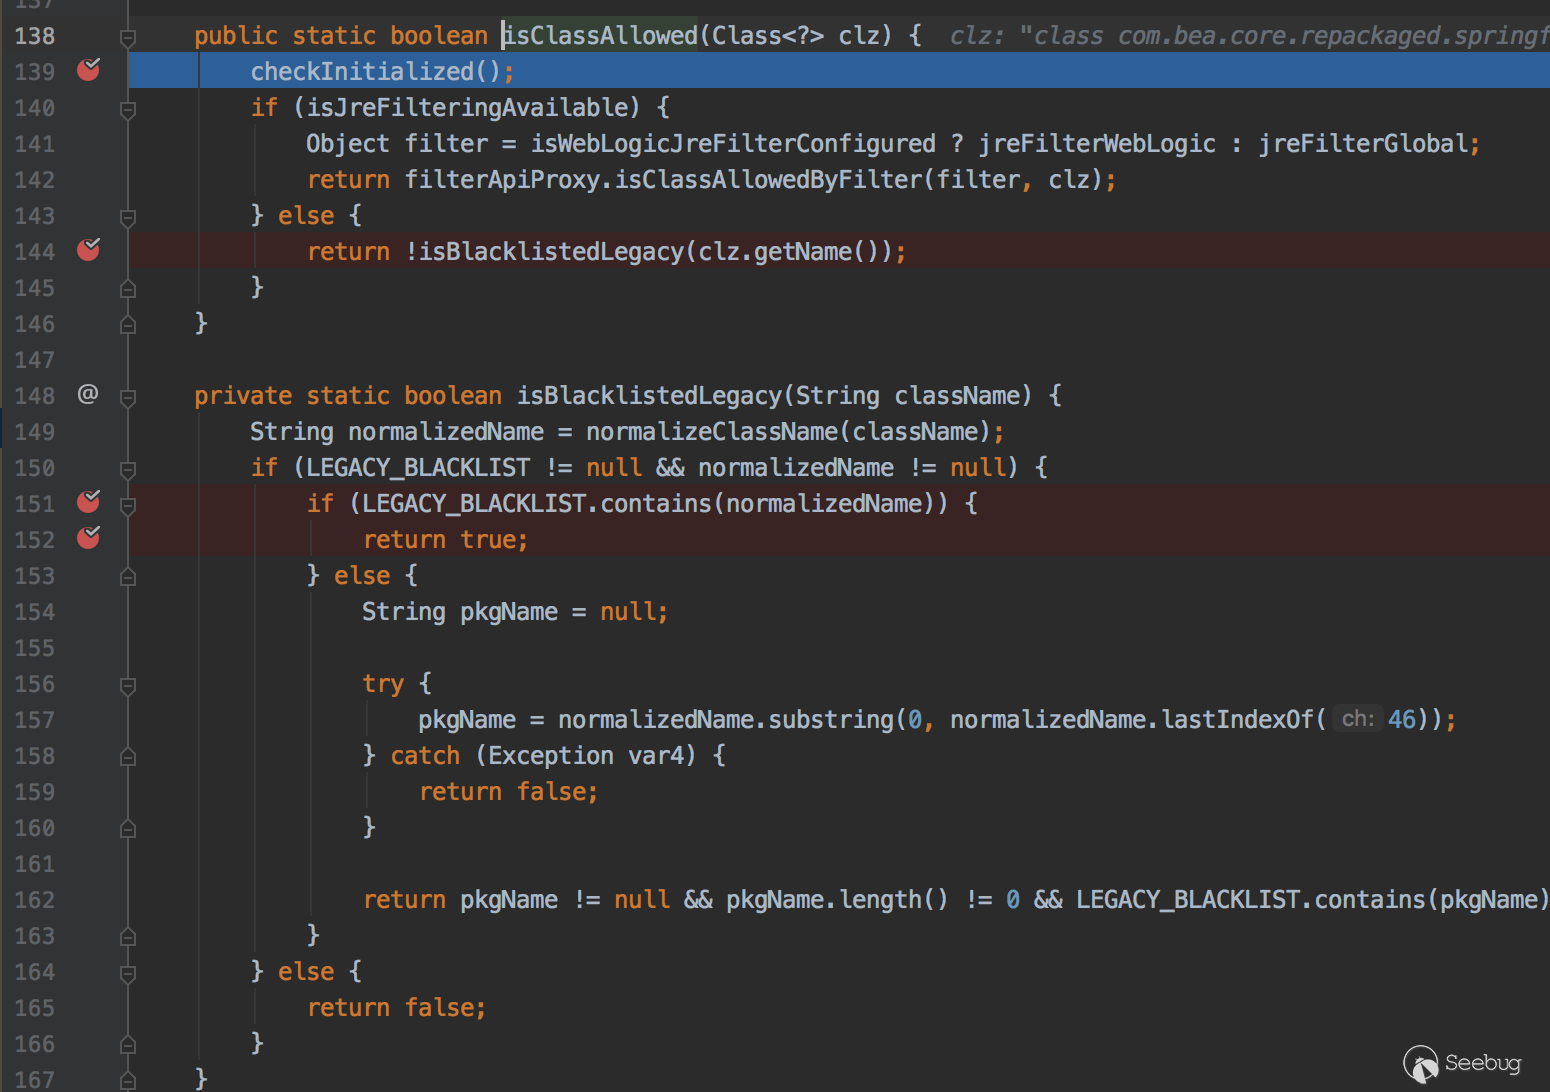Click the lastIndexOf call on line 157
Image resolution: width=1550 pixels, height=1092 pixels.
click(1238, 719)
